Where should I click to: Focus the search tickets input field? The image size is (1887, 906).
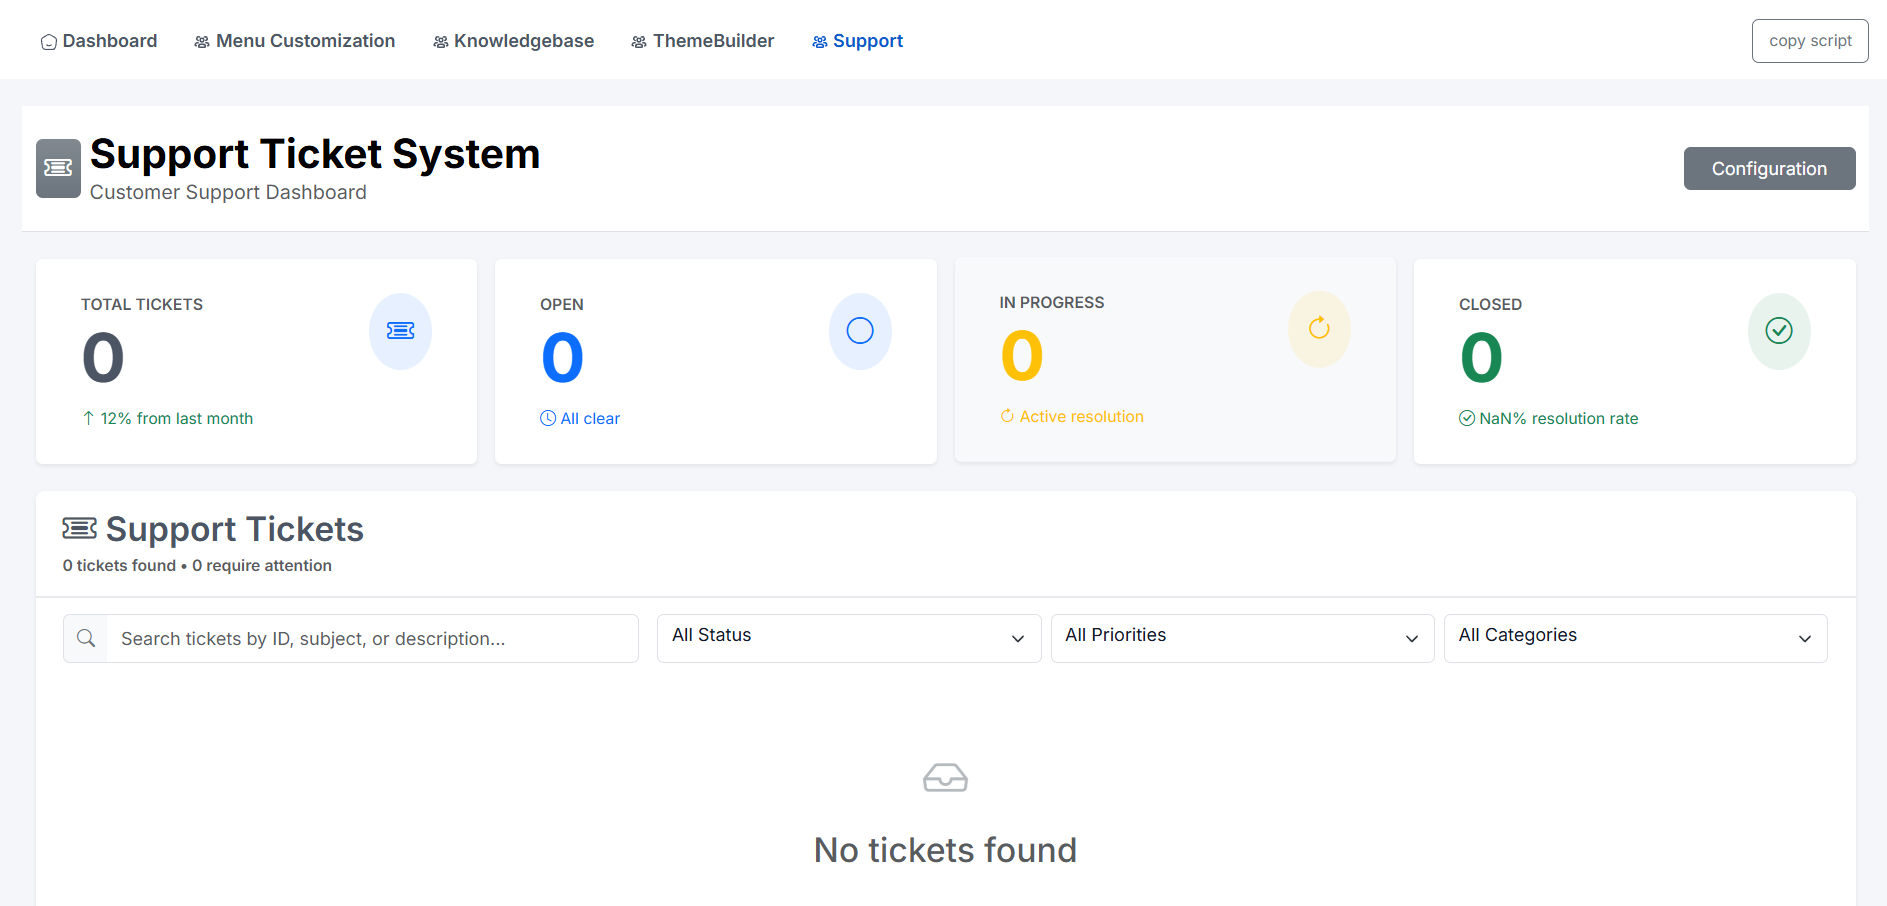[x=372, y=638]
